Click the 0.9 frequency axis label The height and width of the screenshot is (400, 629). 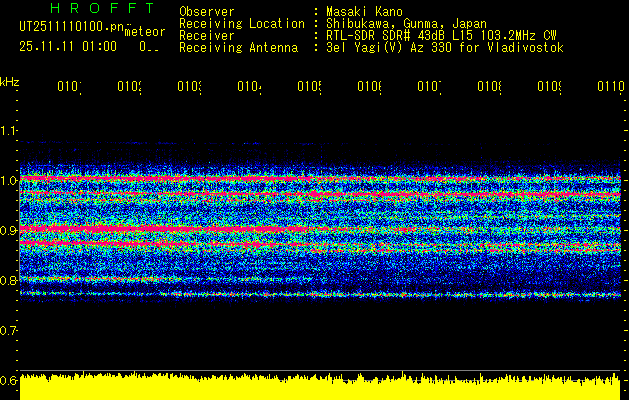tap(9, 230)
